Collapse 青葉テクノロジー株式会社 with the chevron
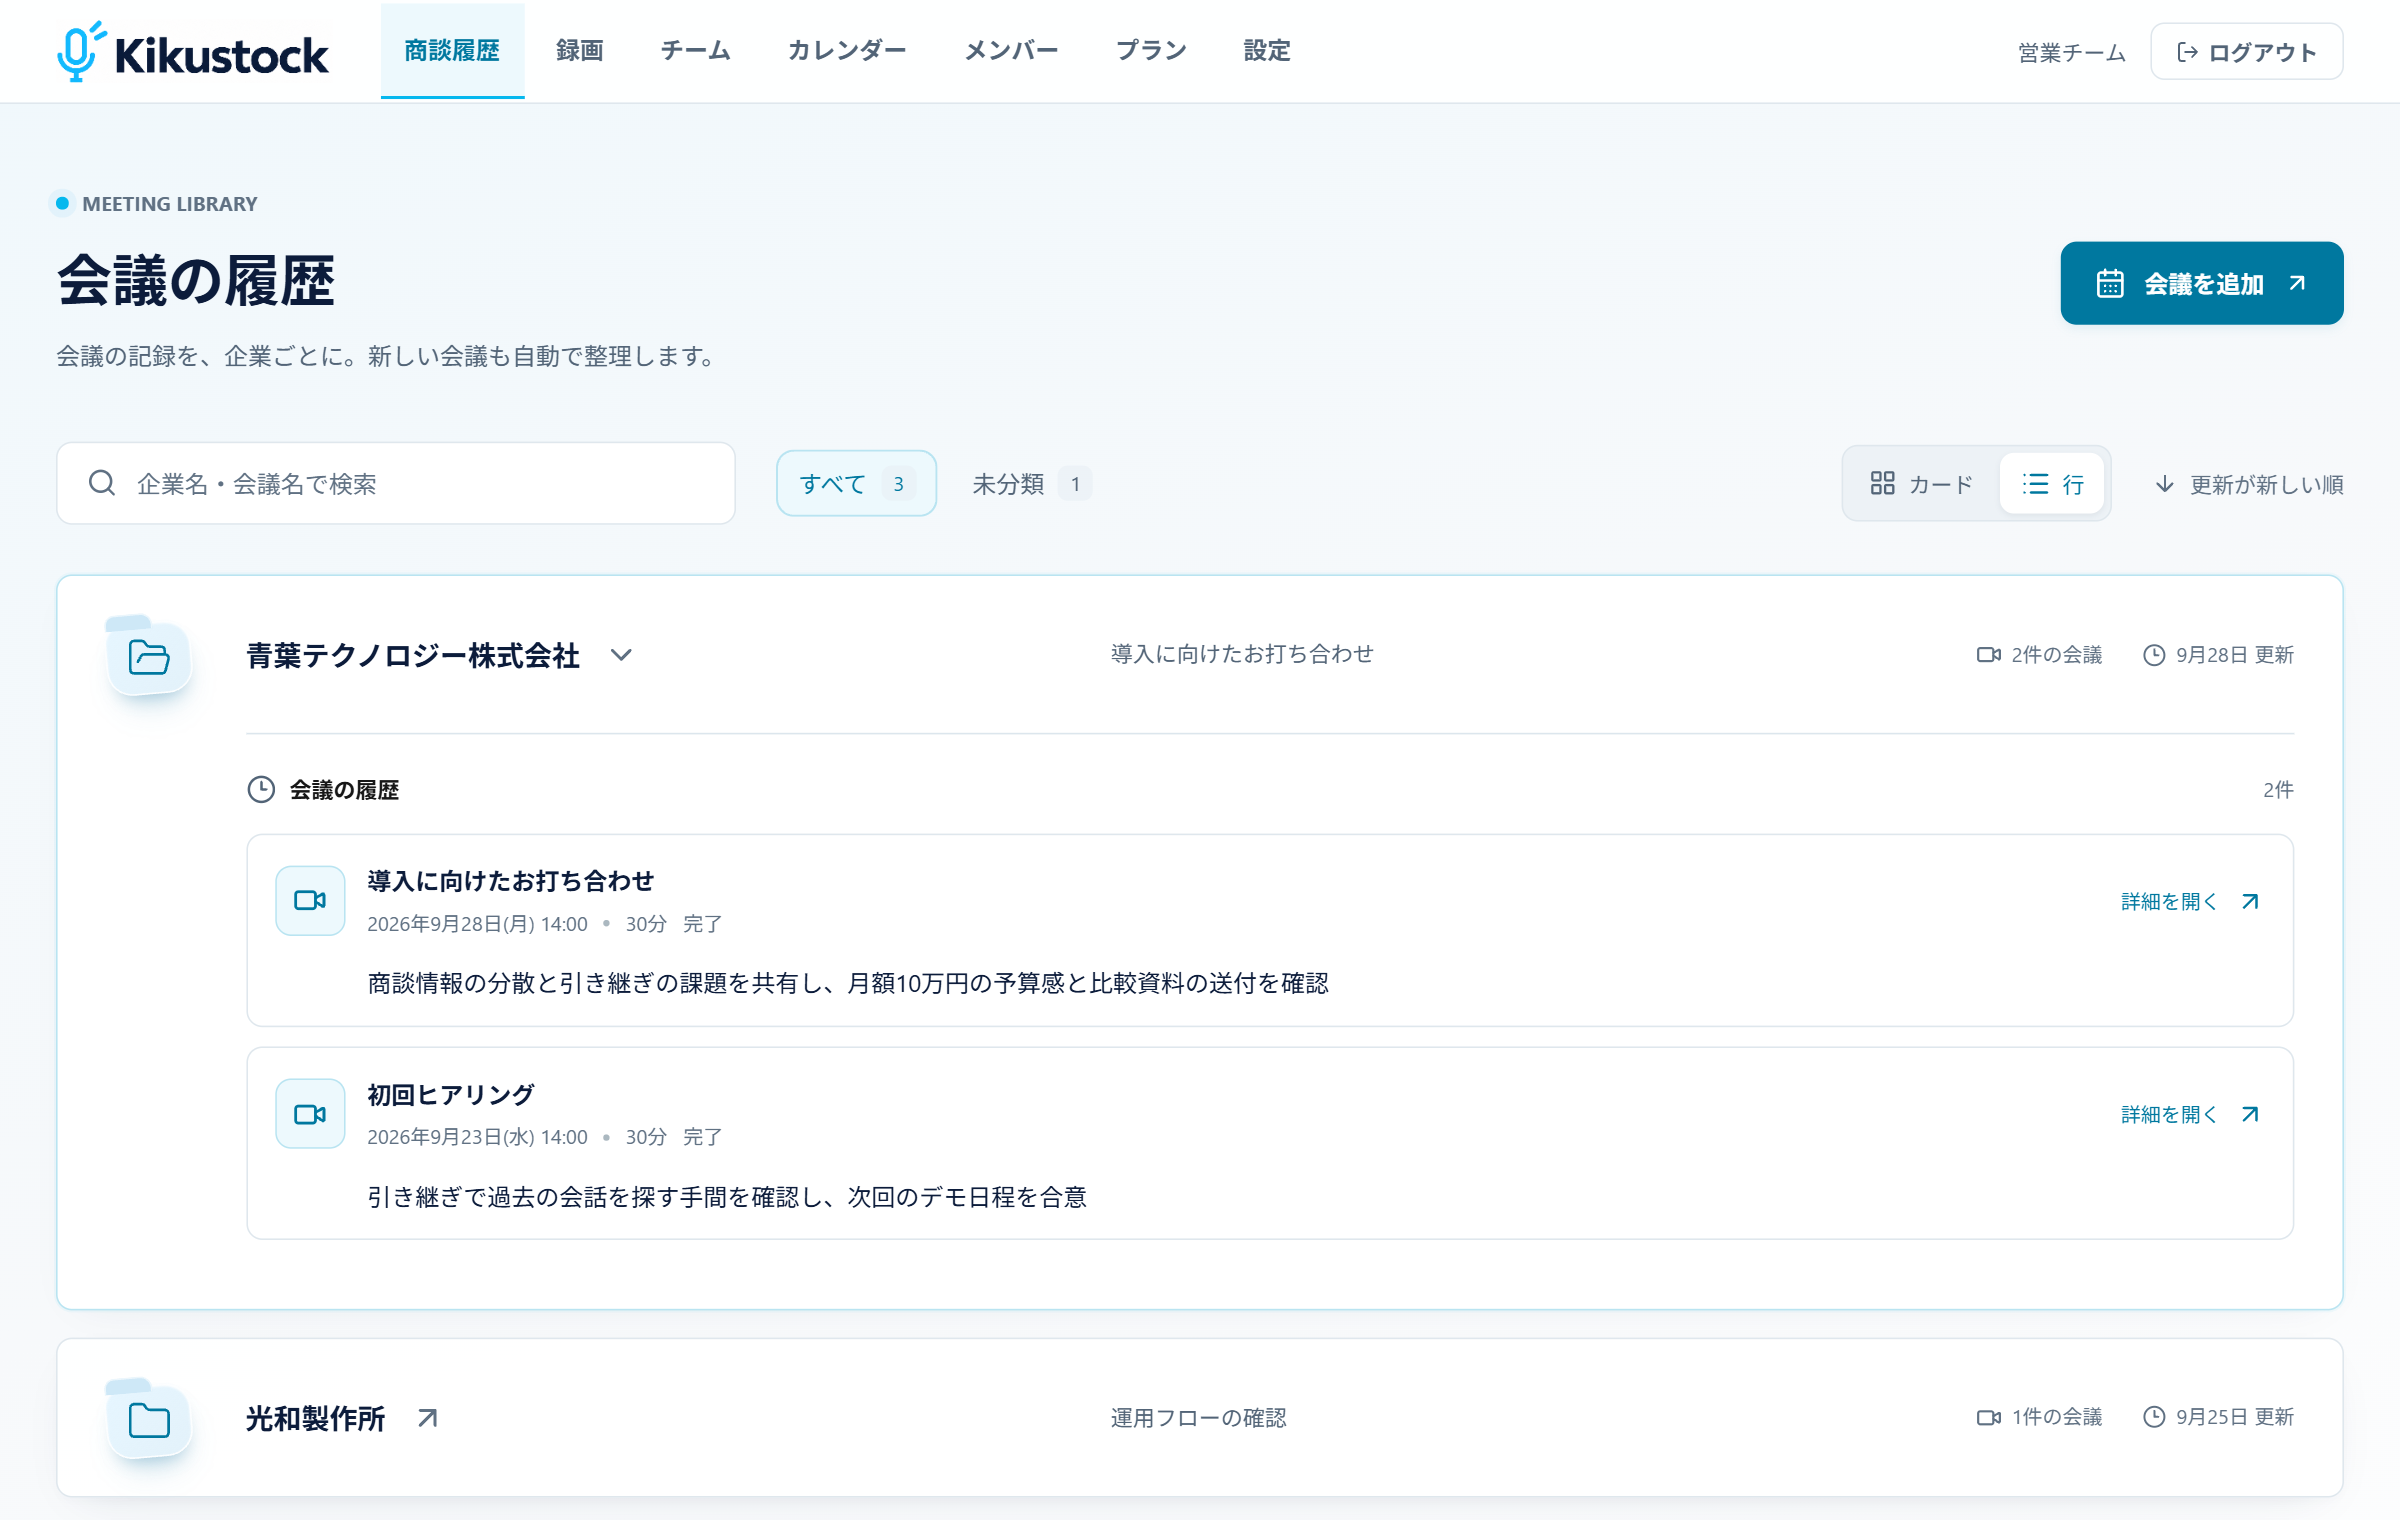The image size is (2400, 1520). click(621, 655)
